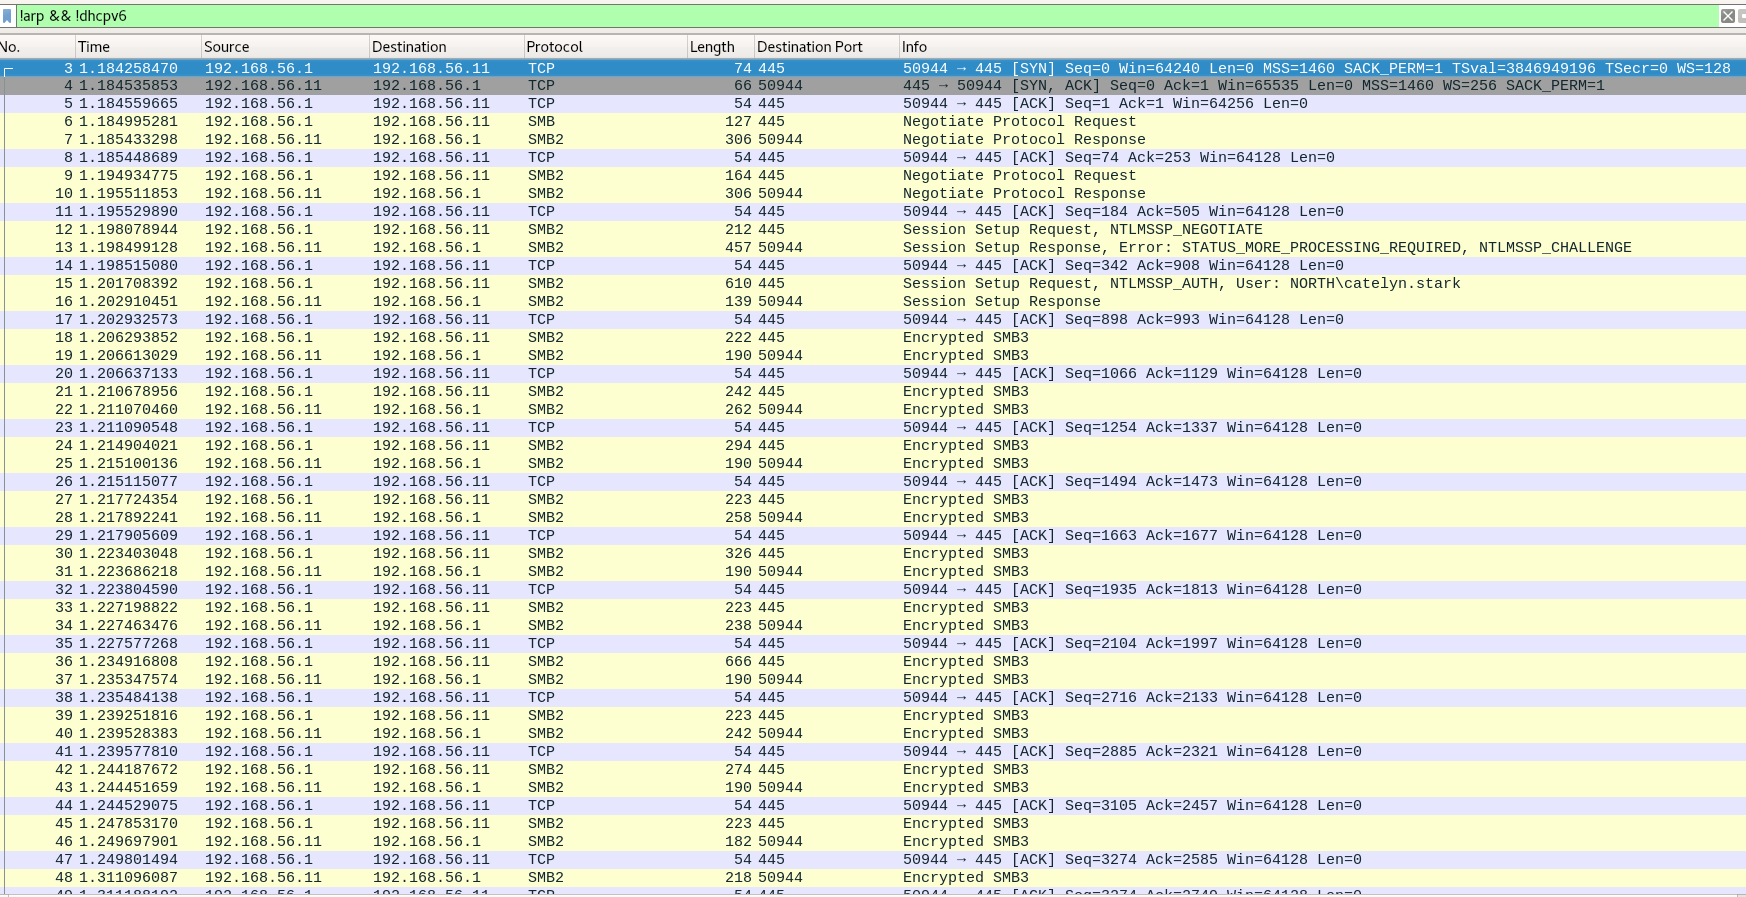
Task: Select packet 8 ACK Seq=74 Ack=253
Action: 873,158
